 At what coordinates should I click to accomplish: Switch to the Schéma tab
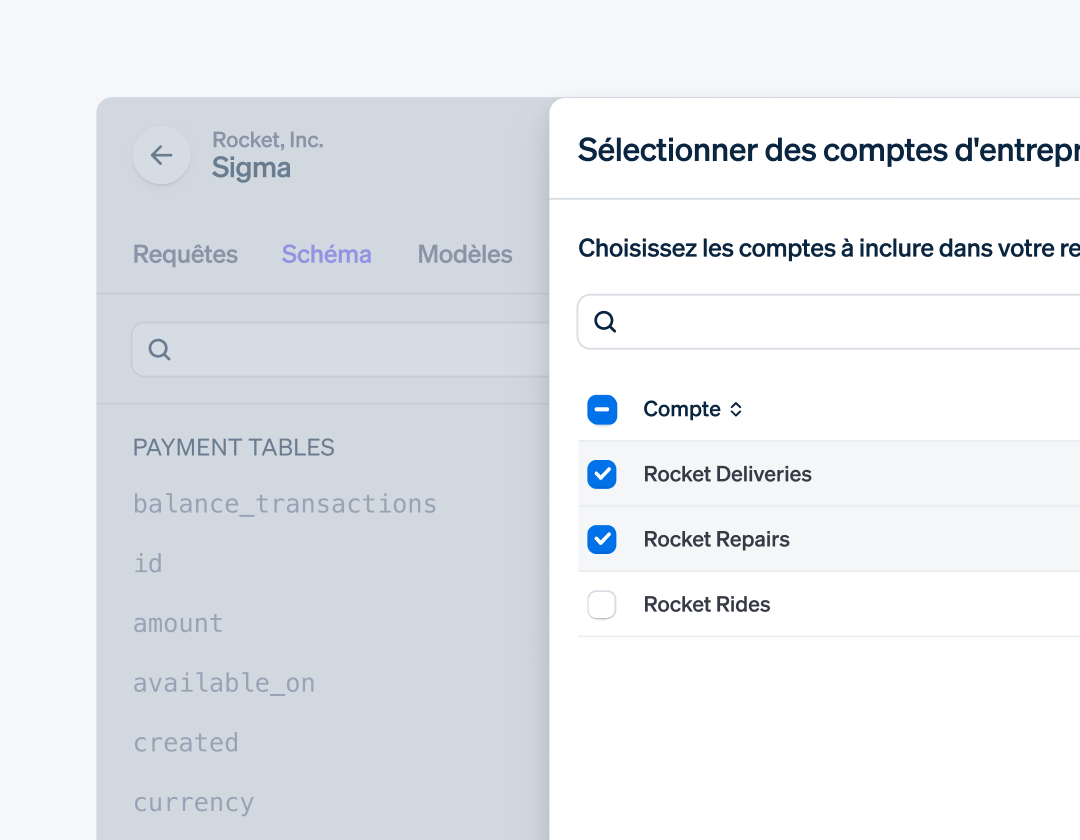pos(326,254)
